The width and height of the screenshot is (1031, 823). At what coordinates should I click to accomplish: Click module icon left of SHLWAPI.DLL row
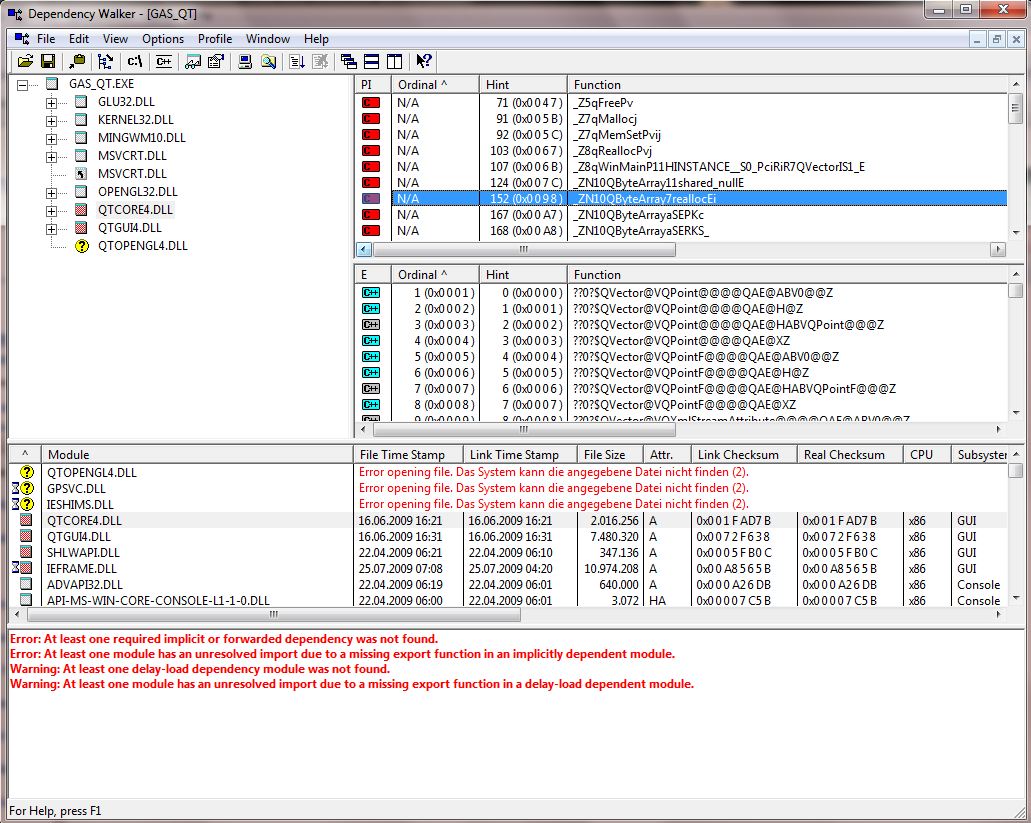(x=26, y=553)
